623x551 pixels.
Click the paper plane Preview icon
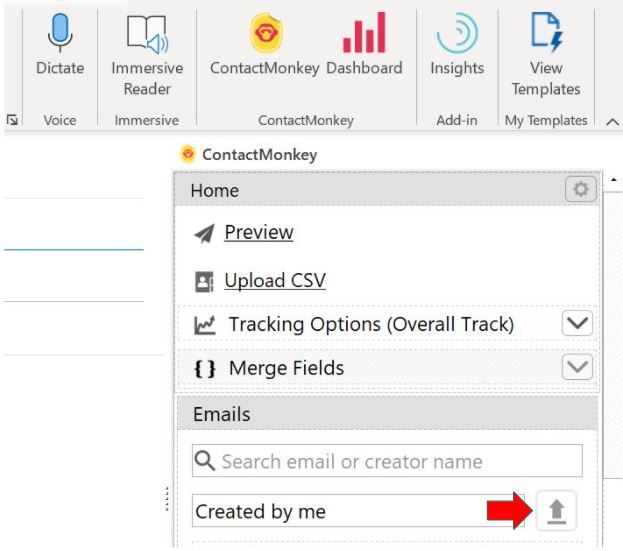click(x=204, y=233)
